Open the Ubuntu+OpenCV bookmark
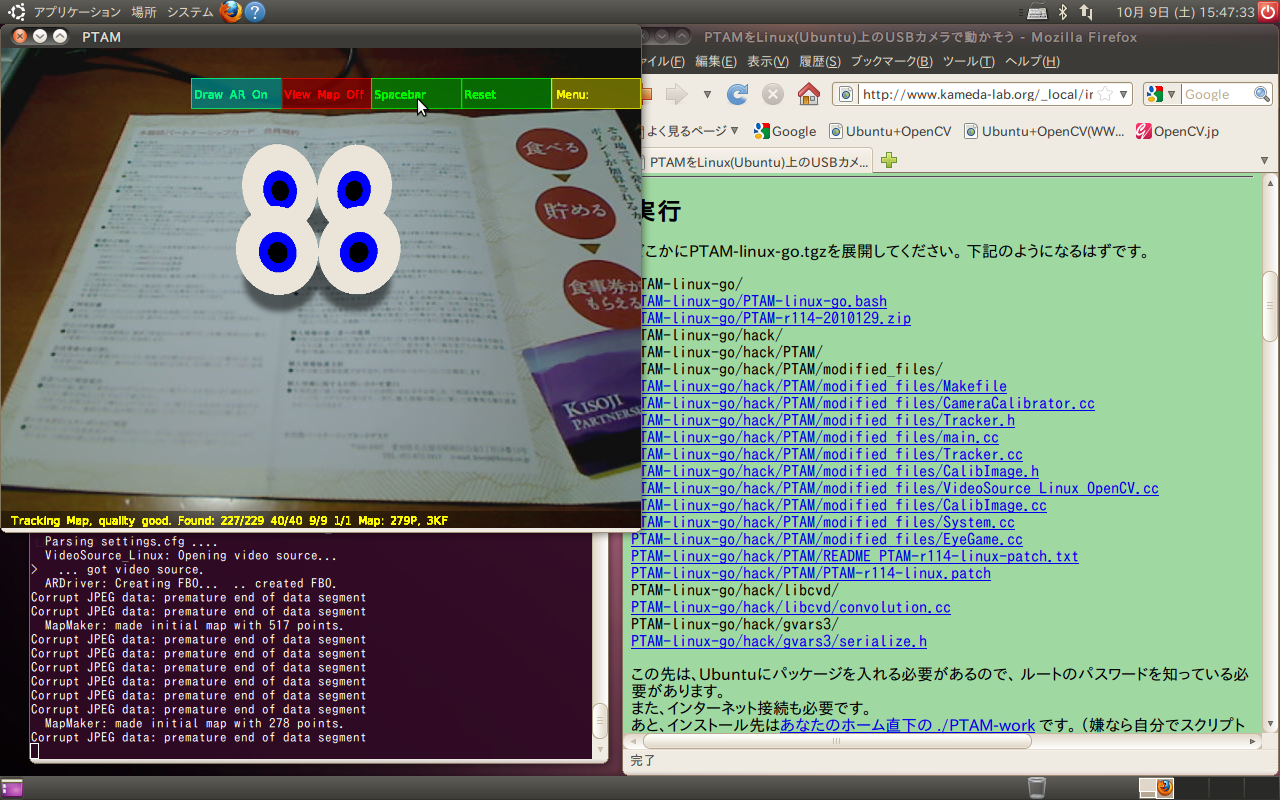 tap(889, 131)
